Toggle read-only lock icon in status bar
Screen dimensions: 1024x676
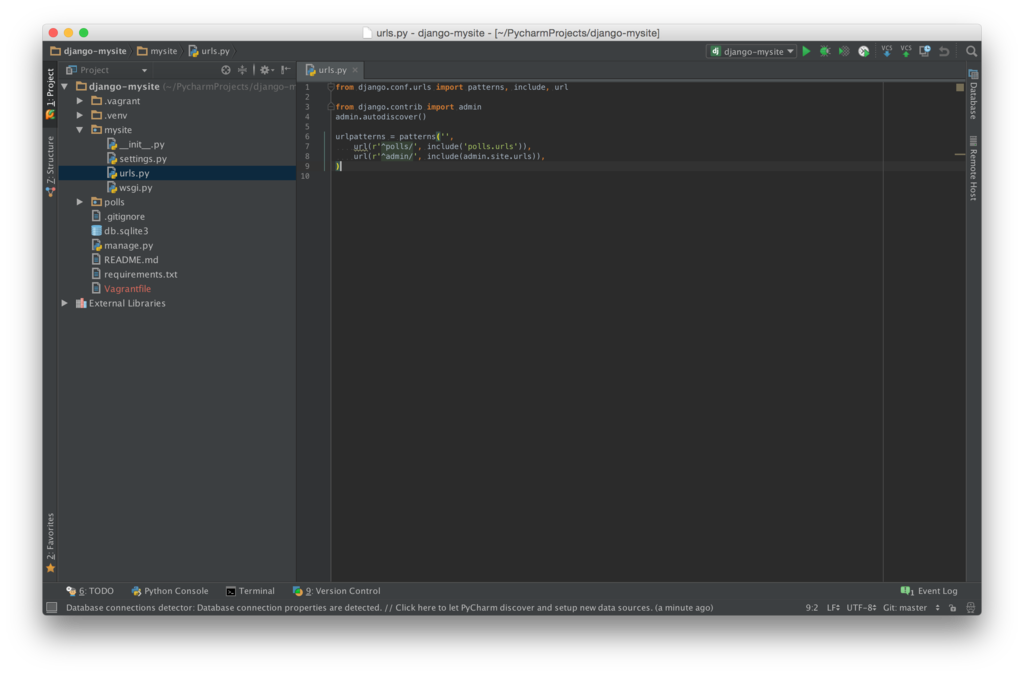coord(953,607)
